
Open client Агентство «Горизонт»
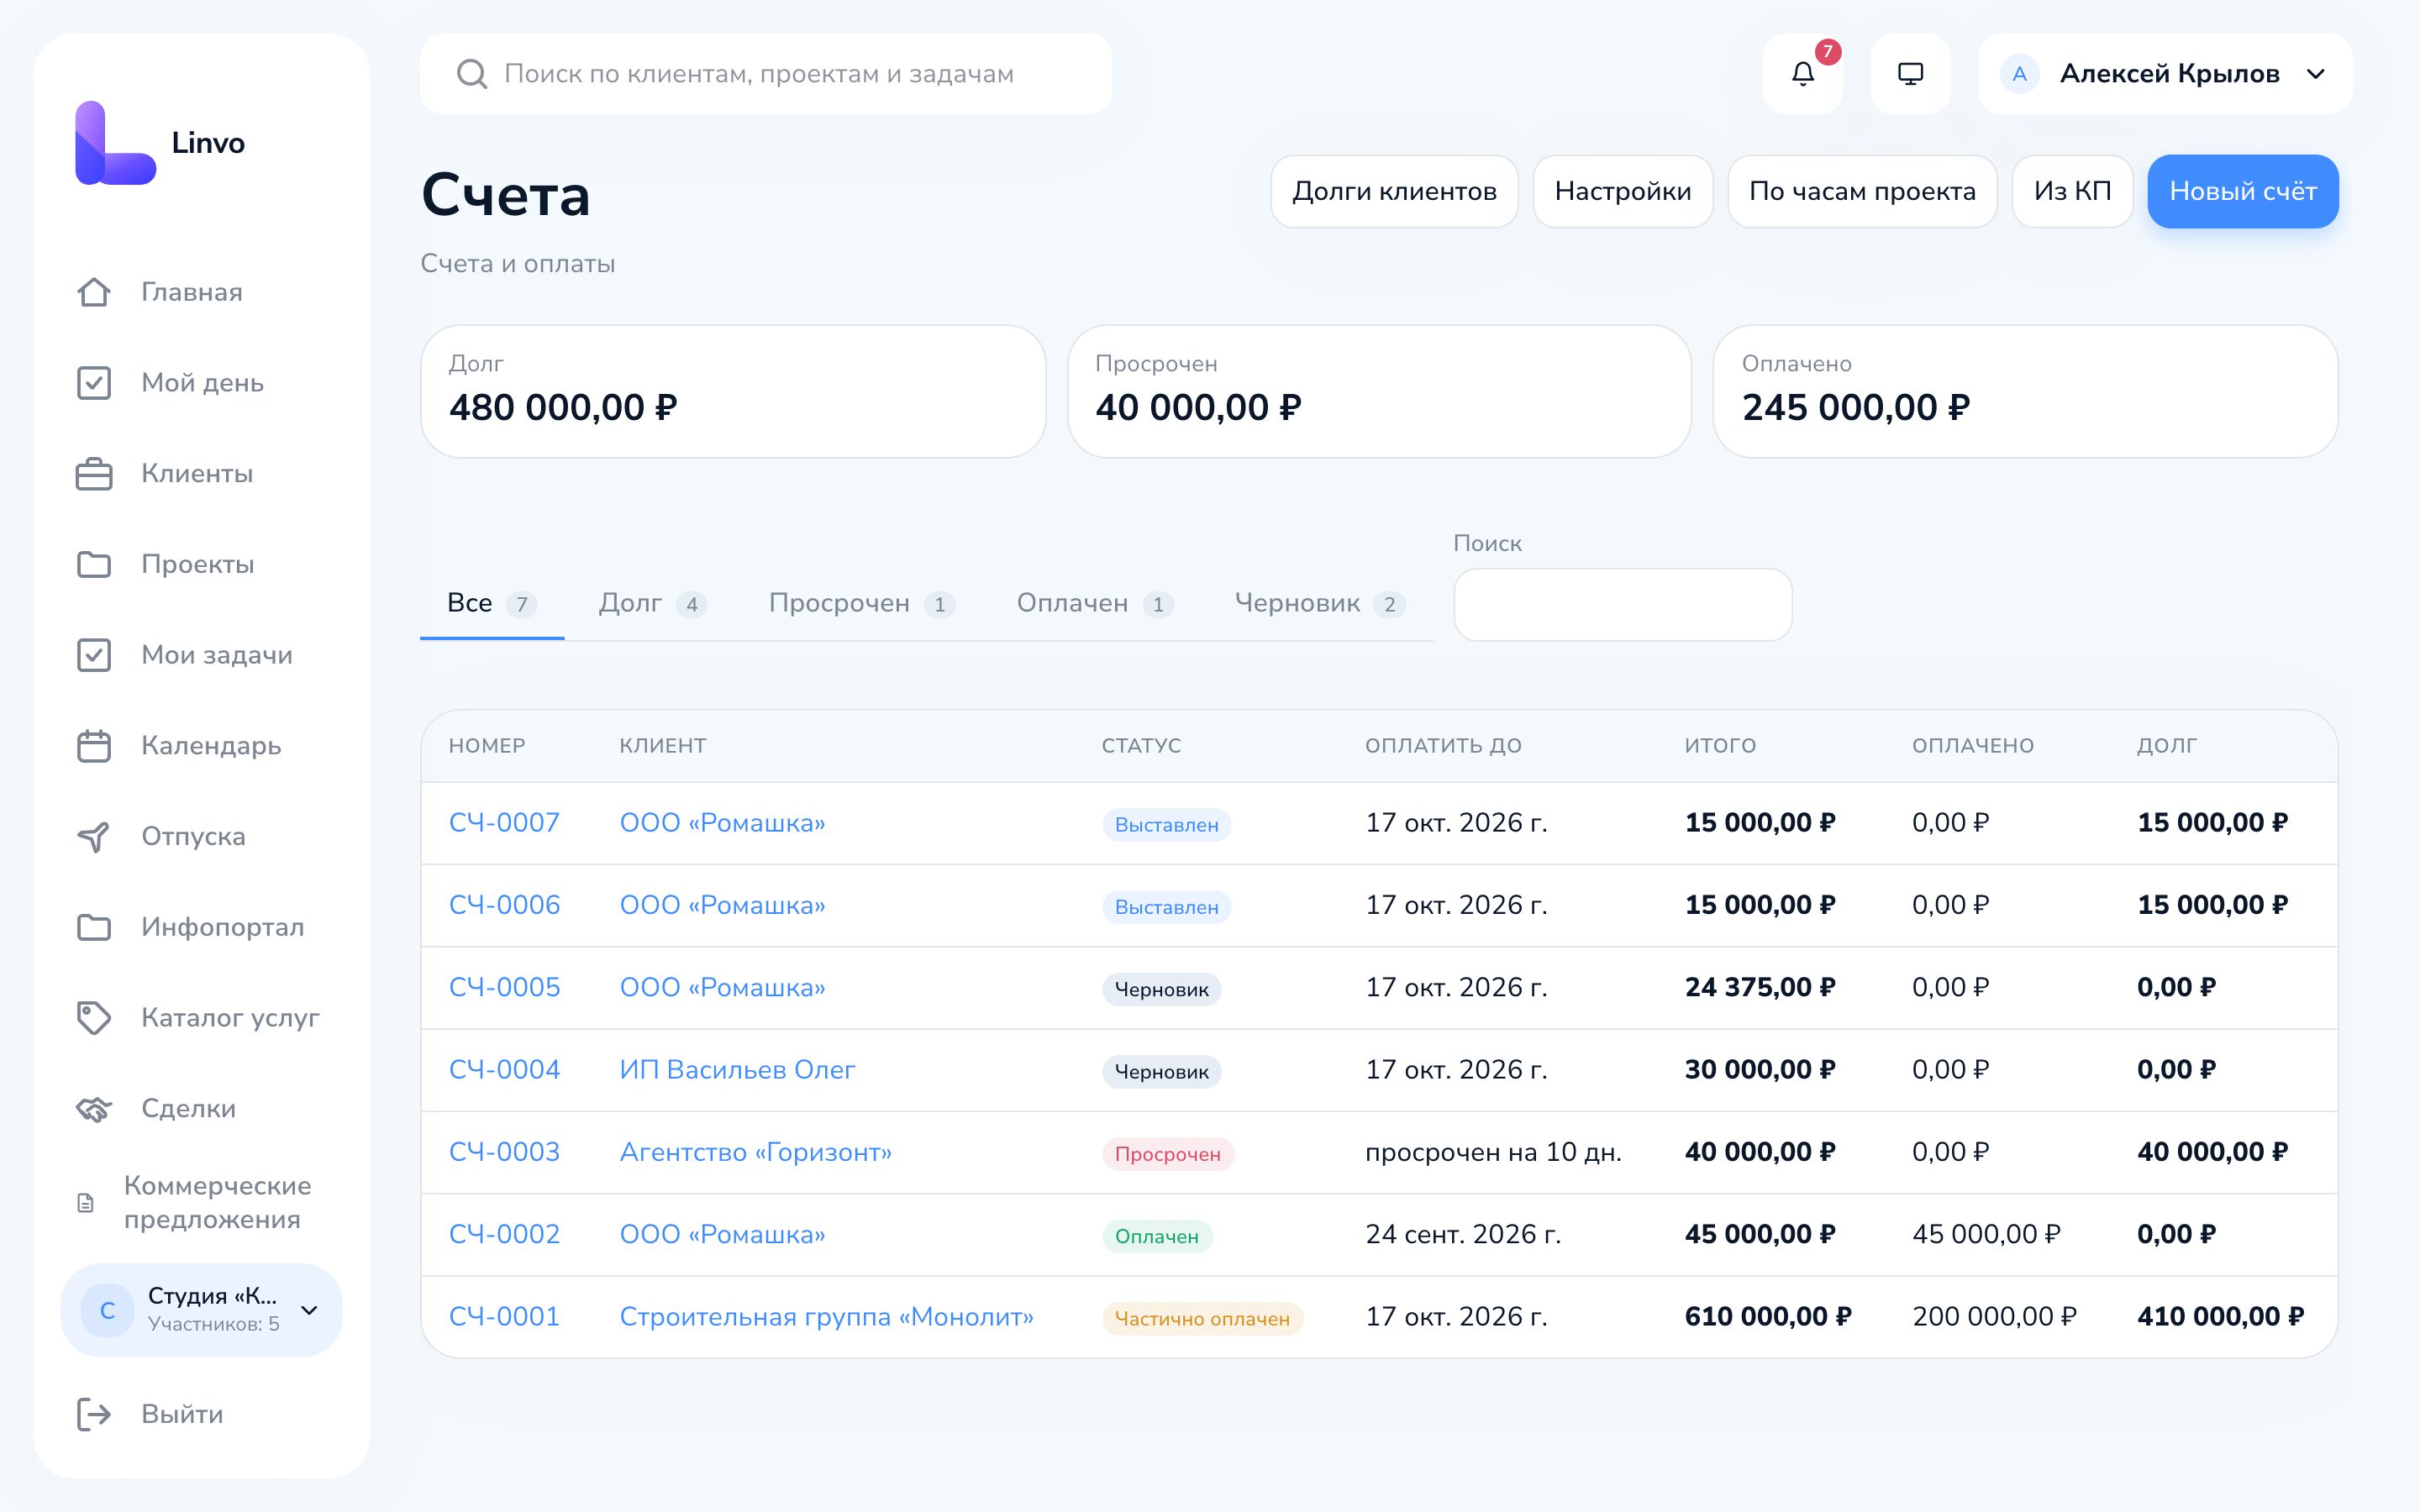pos(755,1152)
